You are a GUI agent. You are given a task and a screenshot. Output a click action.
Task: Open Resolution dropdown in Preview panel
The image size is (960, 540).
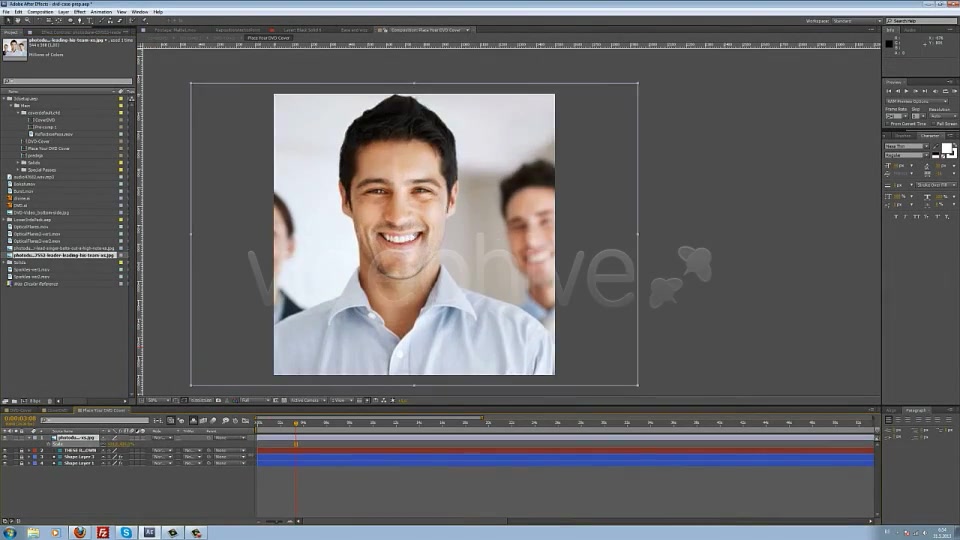pos(943,116)
